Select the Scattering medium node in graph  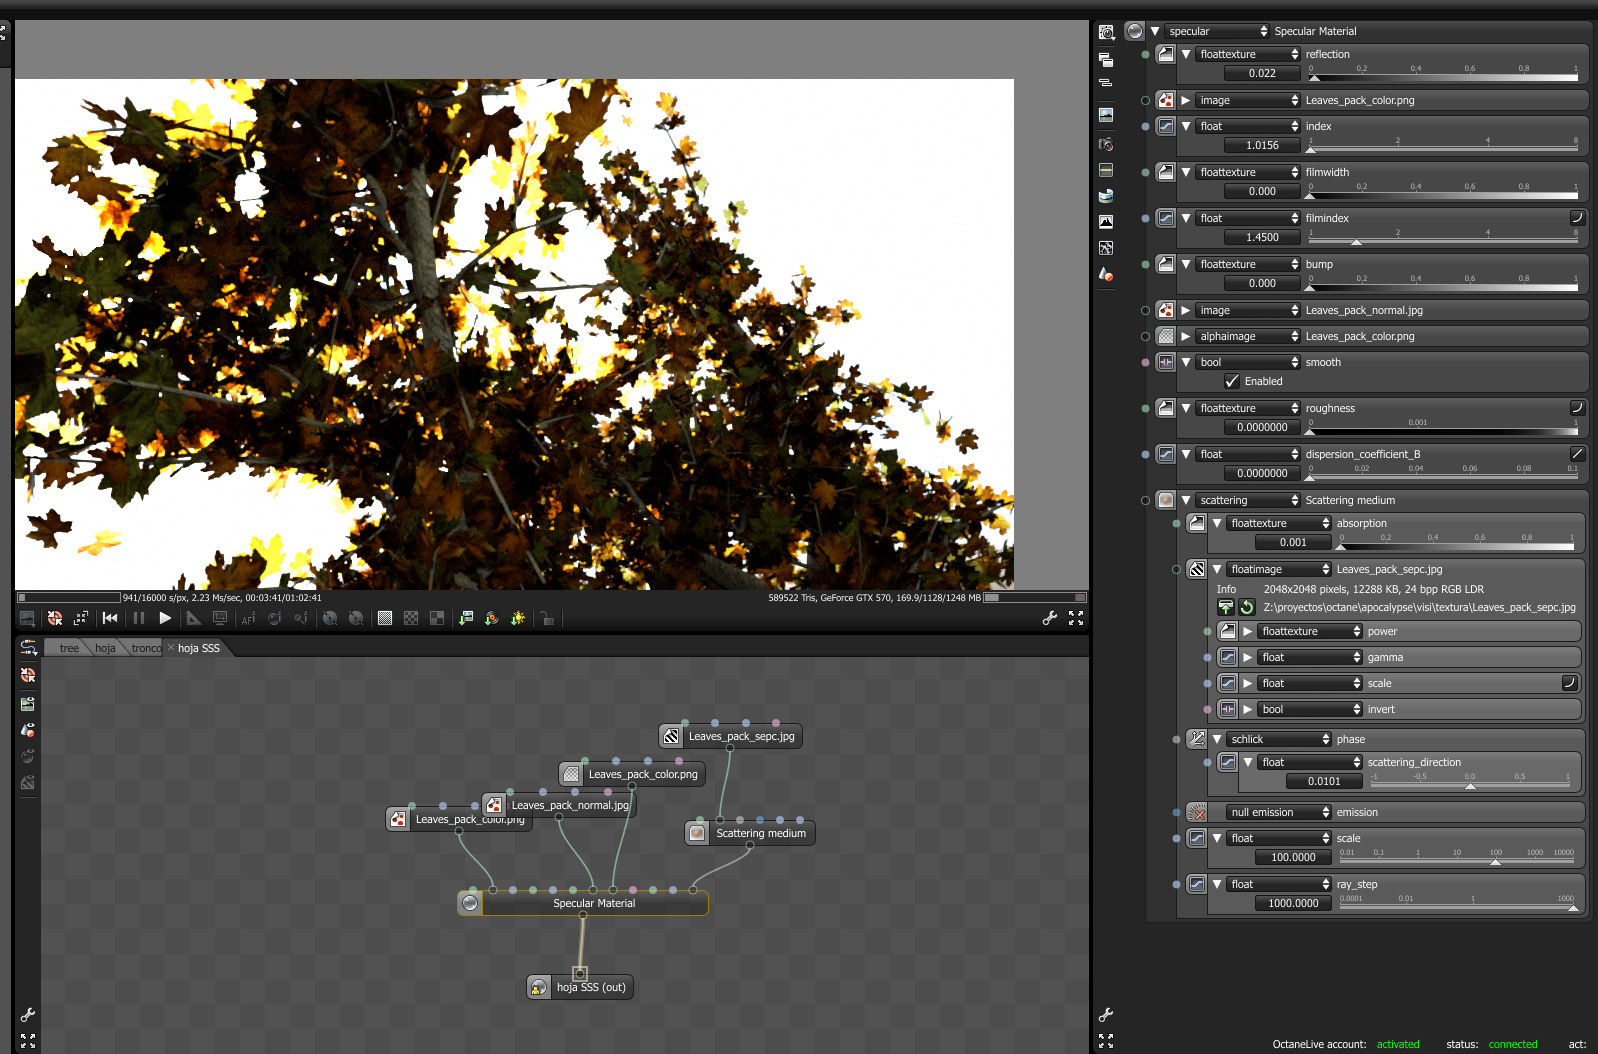point(750,833)
